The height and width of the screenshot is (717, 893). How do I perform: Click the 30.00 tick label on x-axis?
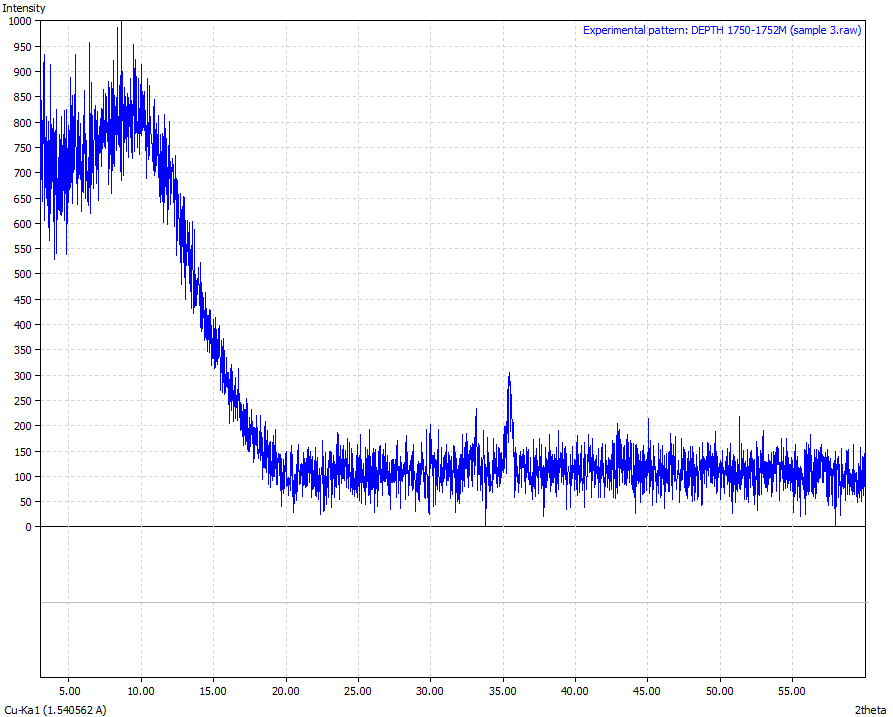[x=430, y=691]
